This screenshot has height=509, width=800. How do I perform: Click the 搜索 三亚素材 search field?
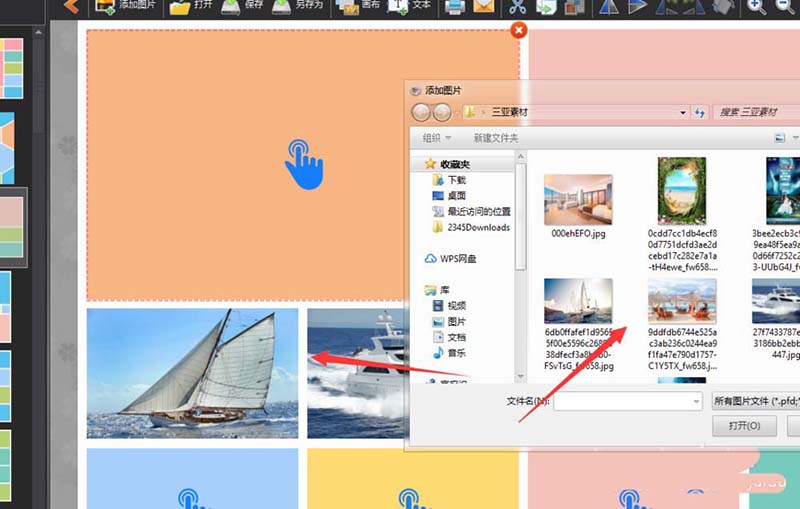click(x=756, y=112)
